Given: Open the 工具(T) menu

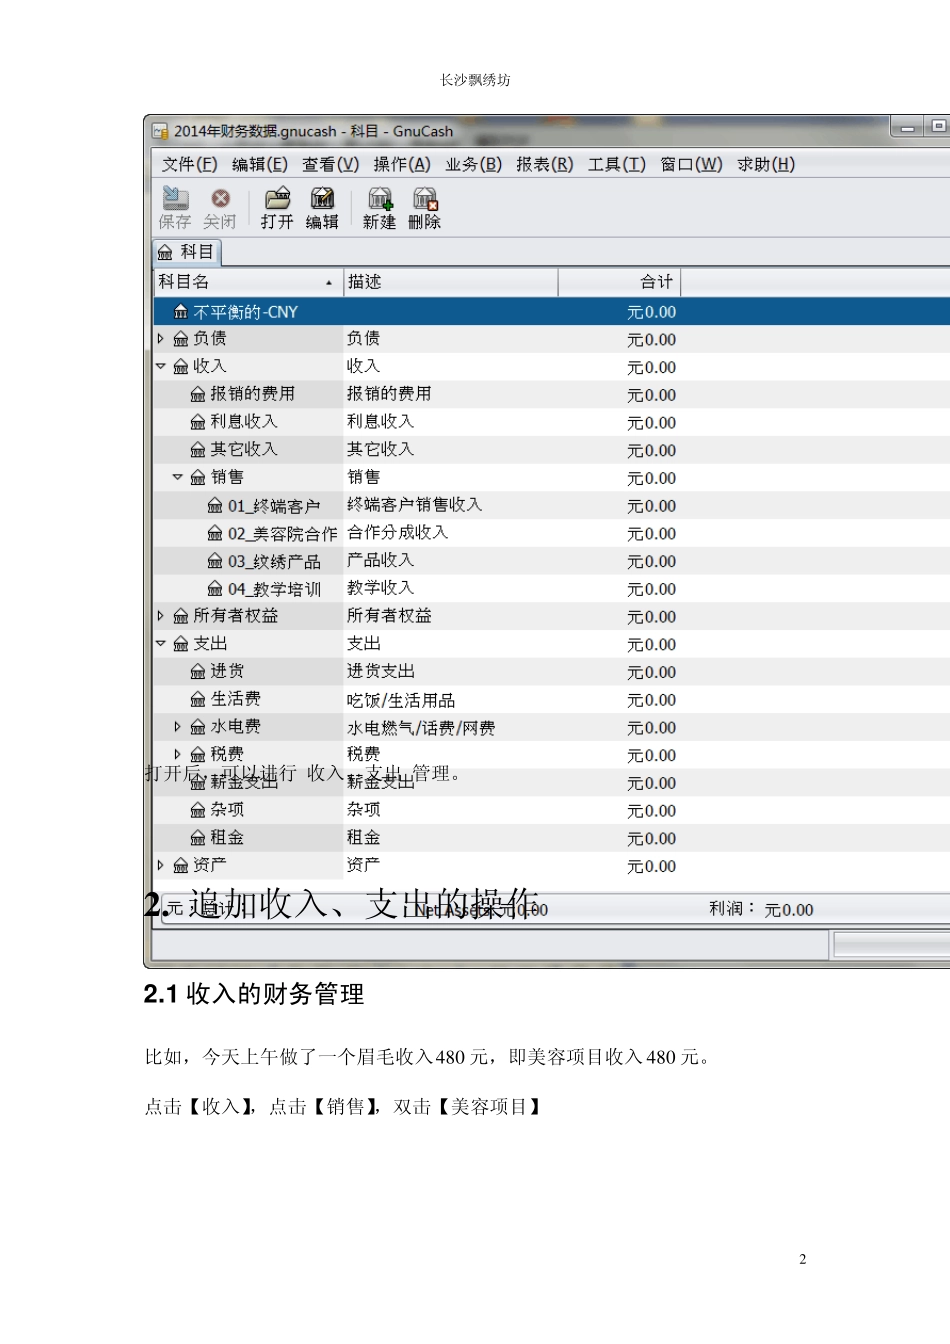Looking at the screenshot, I should (616, 164).
